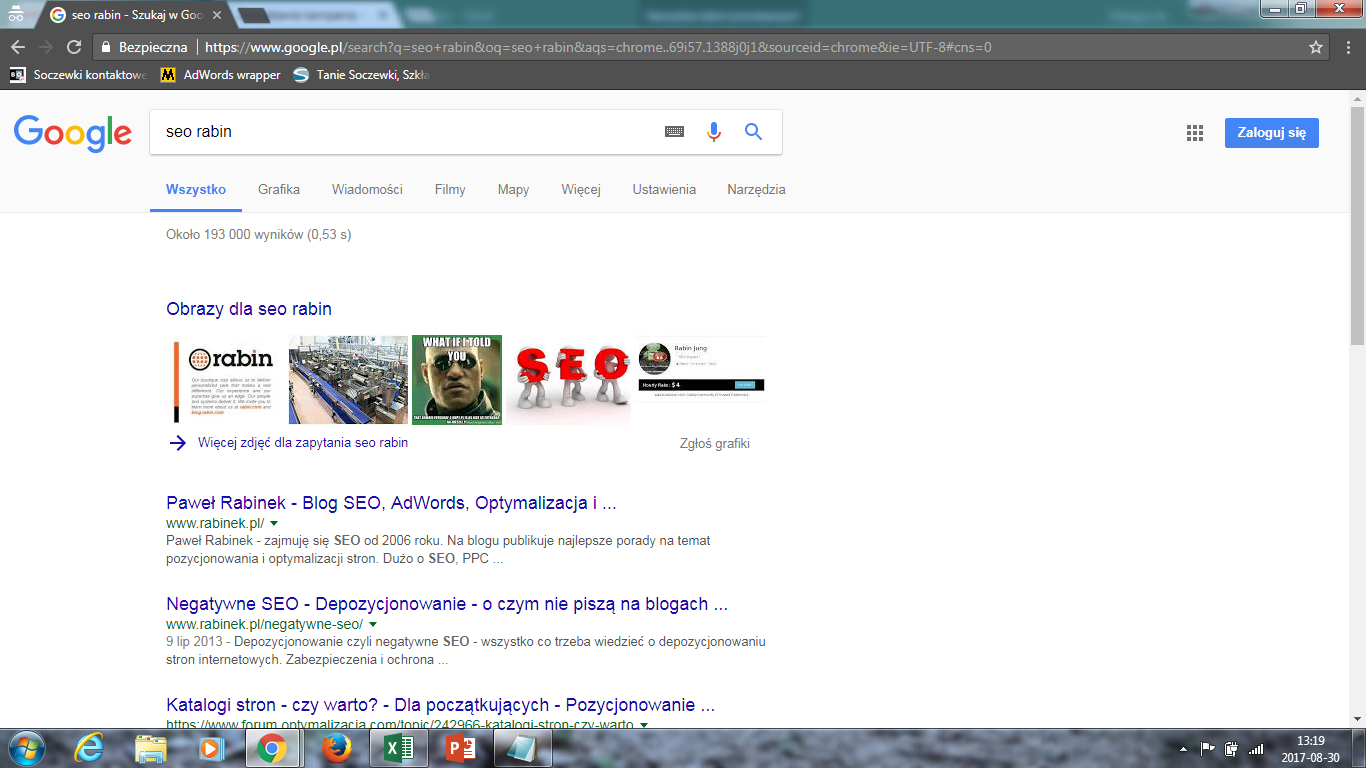
Task: Open the What If I Told You meme thumbnail
Action: pyautogui.click(x=457, y=380)
